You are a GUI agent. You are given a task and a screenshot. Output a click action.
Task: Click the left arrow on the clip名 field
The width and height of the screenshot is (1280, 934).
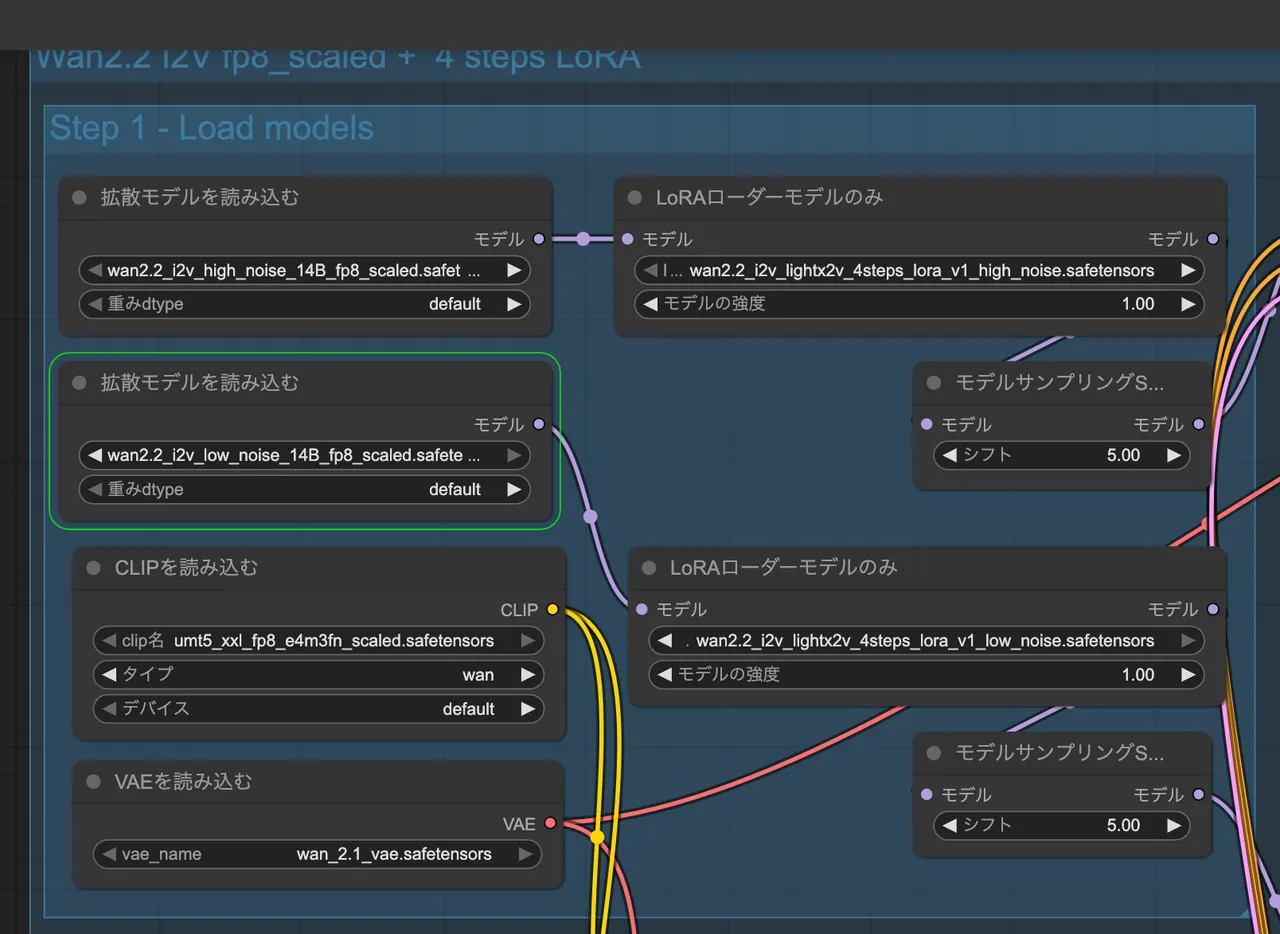107,641
